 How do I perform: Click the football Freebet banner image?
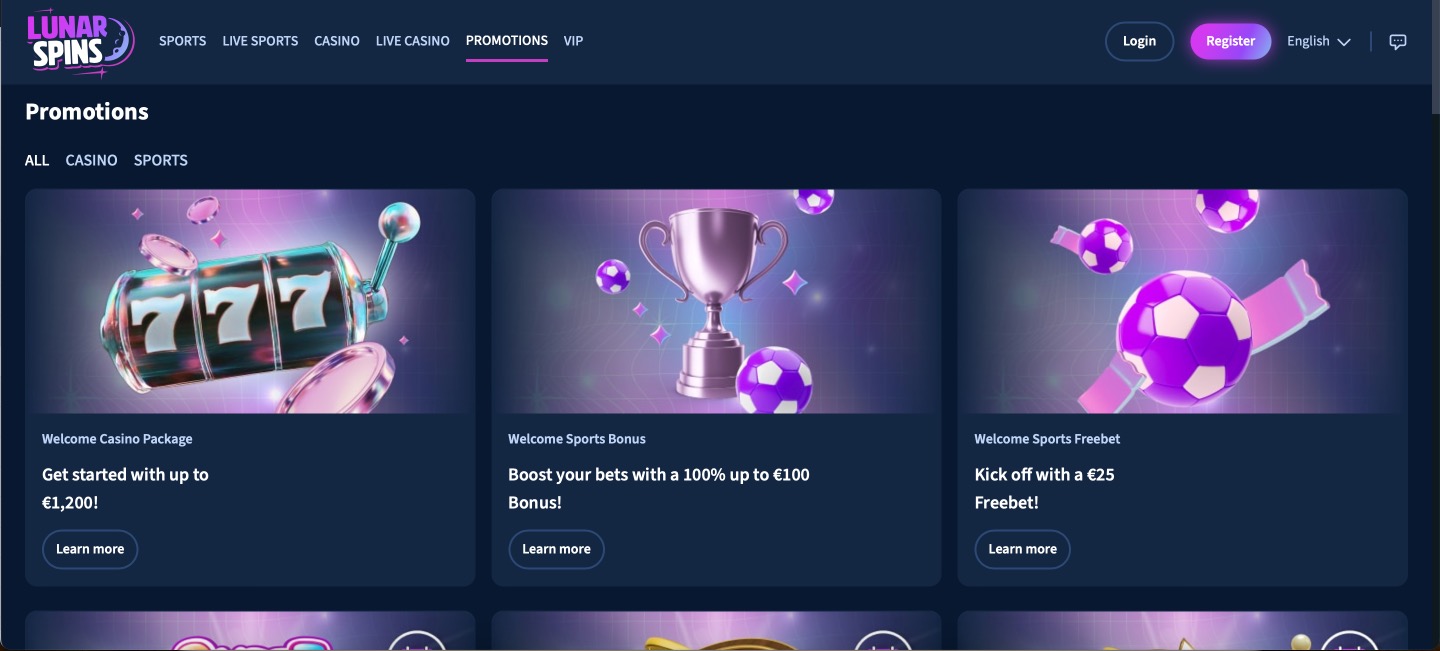(1182, 301)
